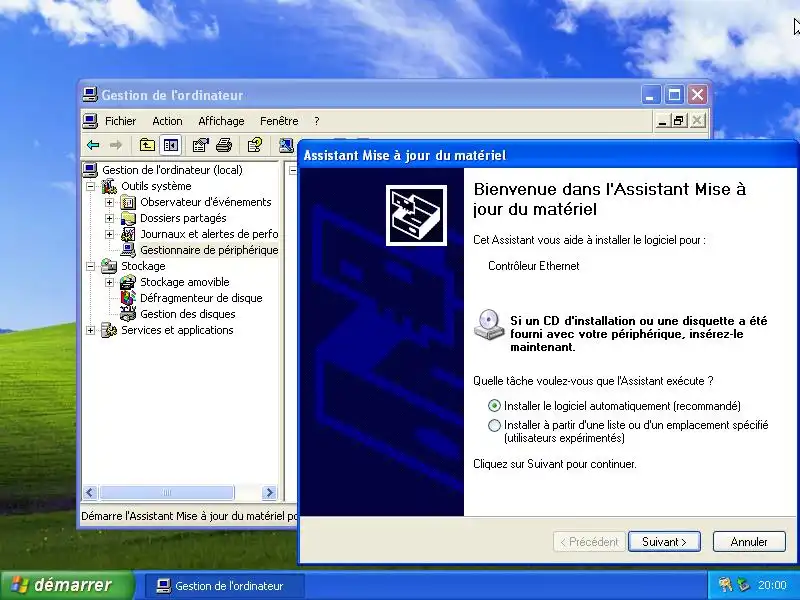The width and height of the screenshot is (800, 600).
Task: Open the ? help menu
Action: click(x=317, y=121)
